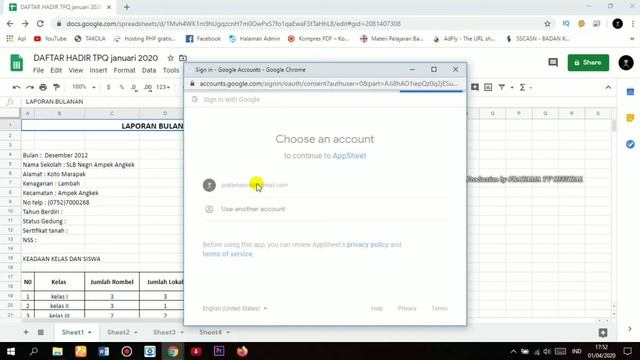Open the all sheets list icon
The image size is (640, 360).
(41, 332)
